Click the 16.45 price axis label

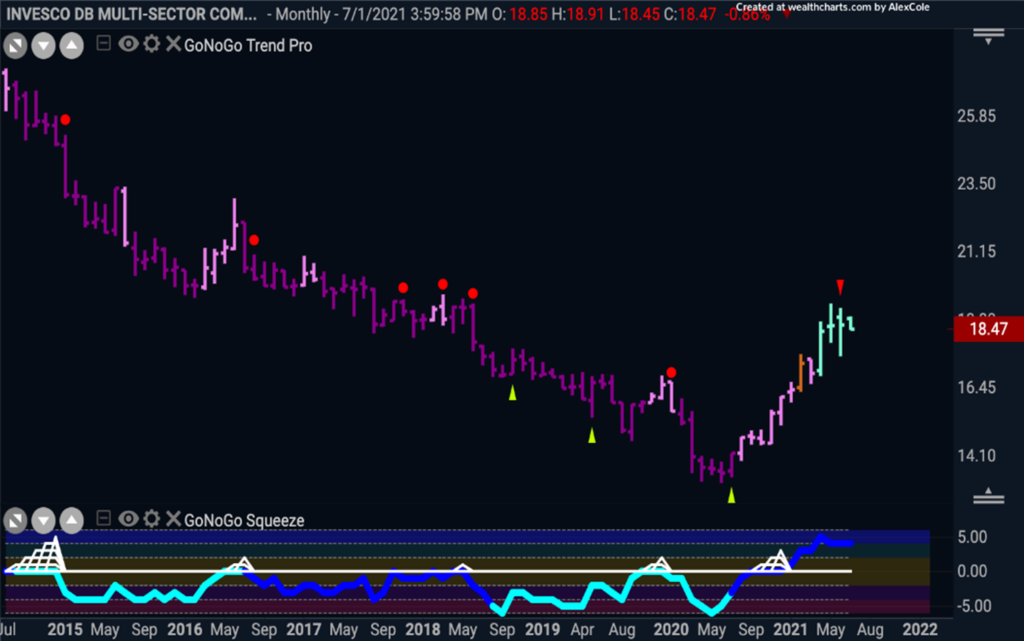pyautogui.click(x=976, y=388)
